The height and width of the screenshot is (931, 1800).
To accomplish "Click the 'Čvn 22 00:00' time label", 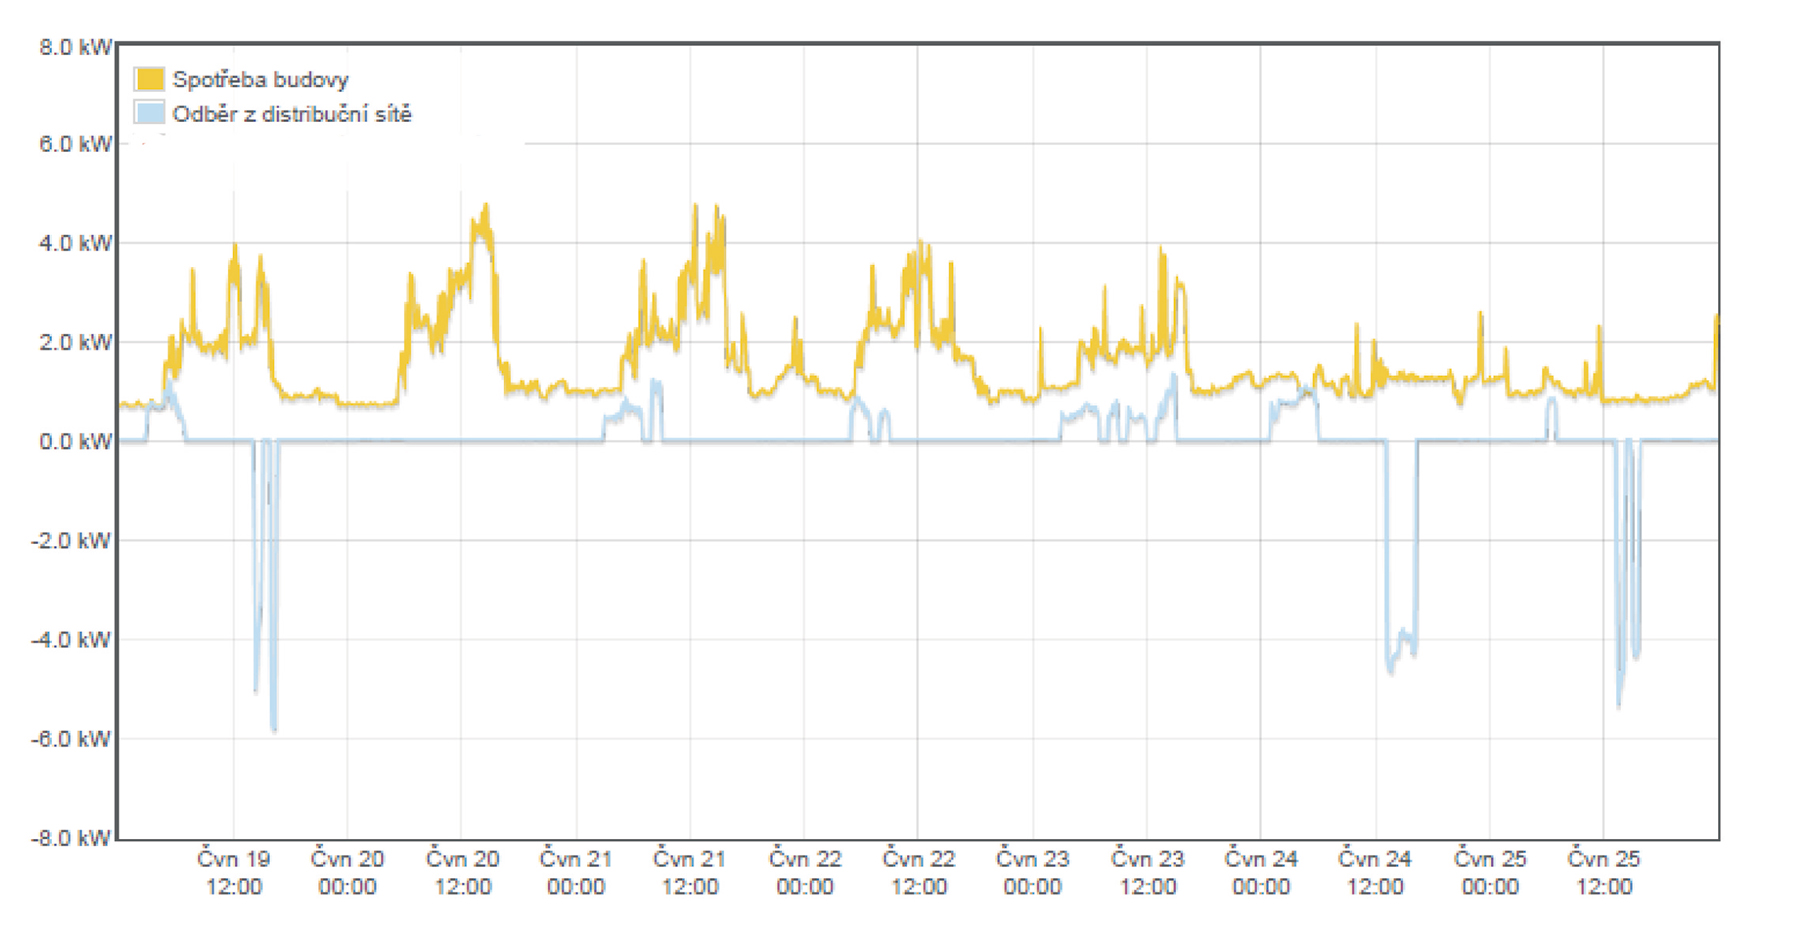I will point(805,872).
